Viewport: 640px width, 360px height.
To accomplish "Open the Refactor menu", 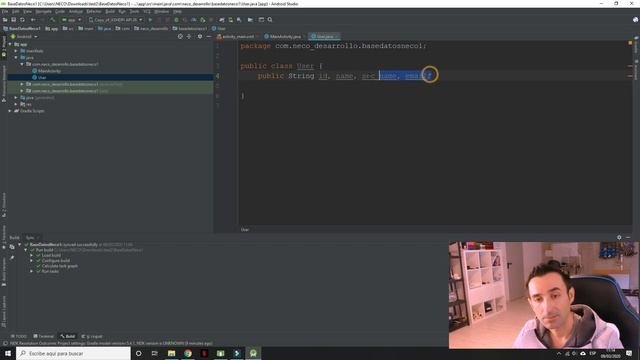I will pyautogui.click(x=94, y=11).
